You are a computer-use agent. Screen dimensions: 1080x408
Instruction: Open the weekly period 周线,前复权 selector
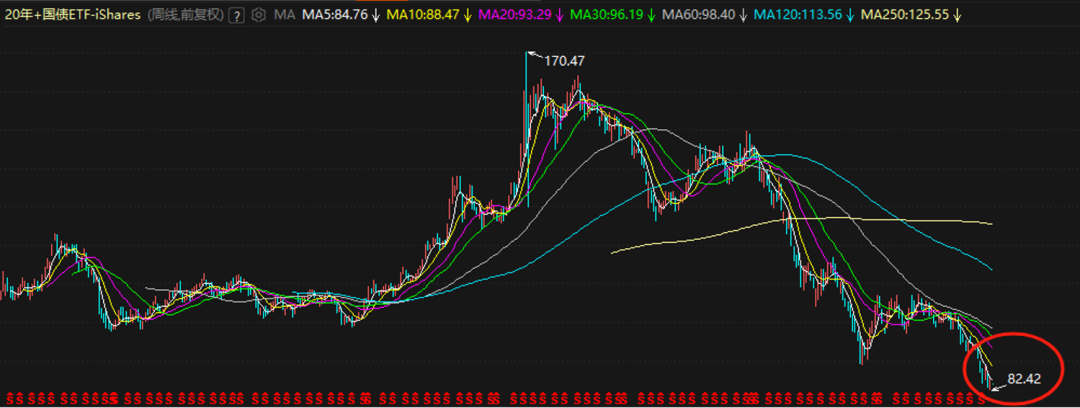point(184,15)
